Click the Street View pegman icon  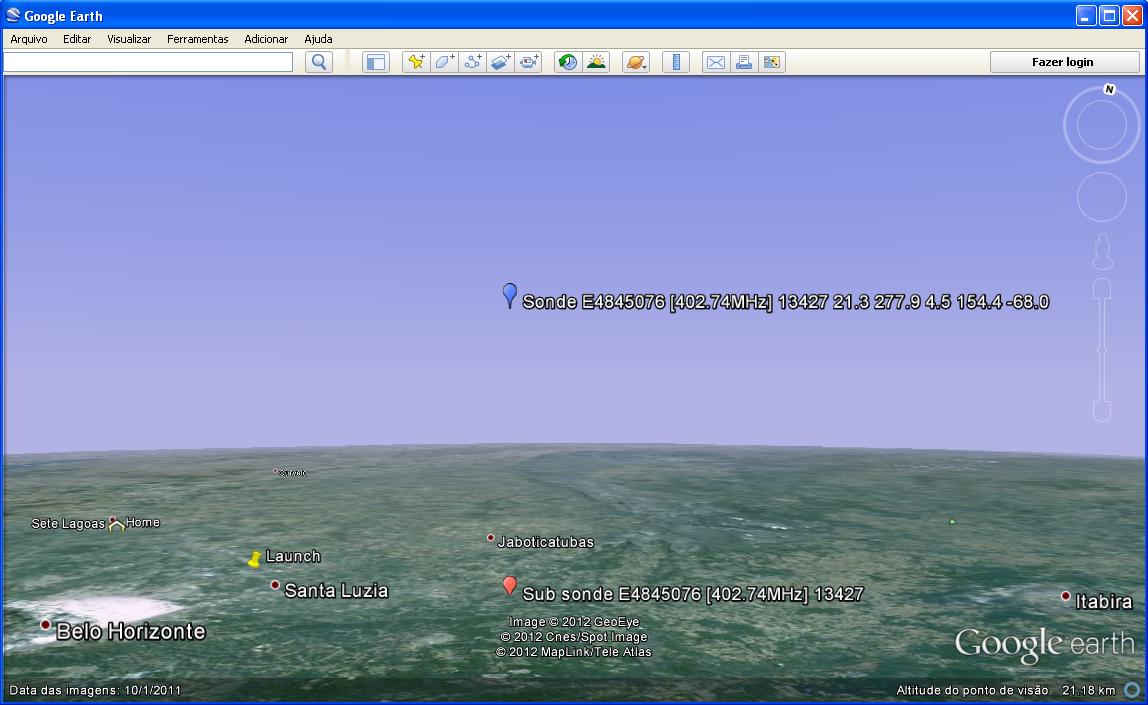coord(1103,252)
